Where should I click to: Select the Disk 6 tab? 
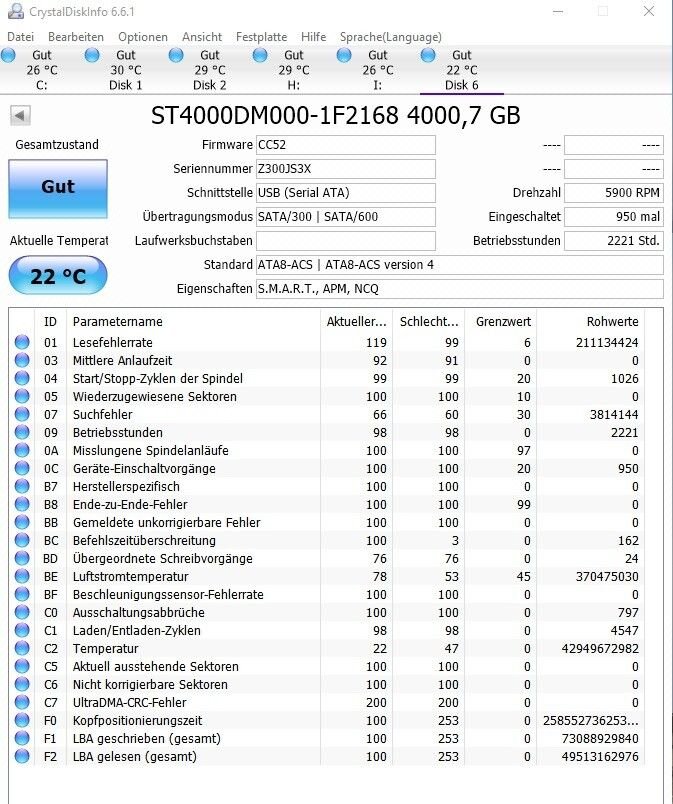click(462, 70)
